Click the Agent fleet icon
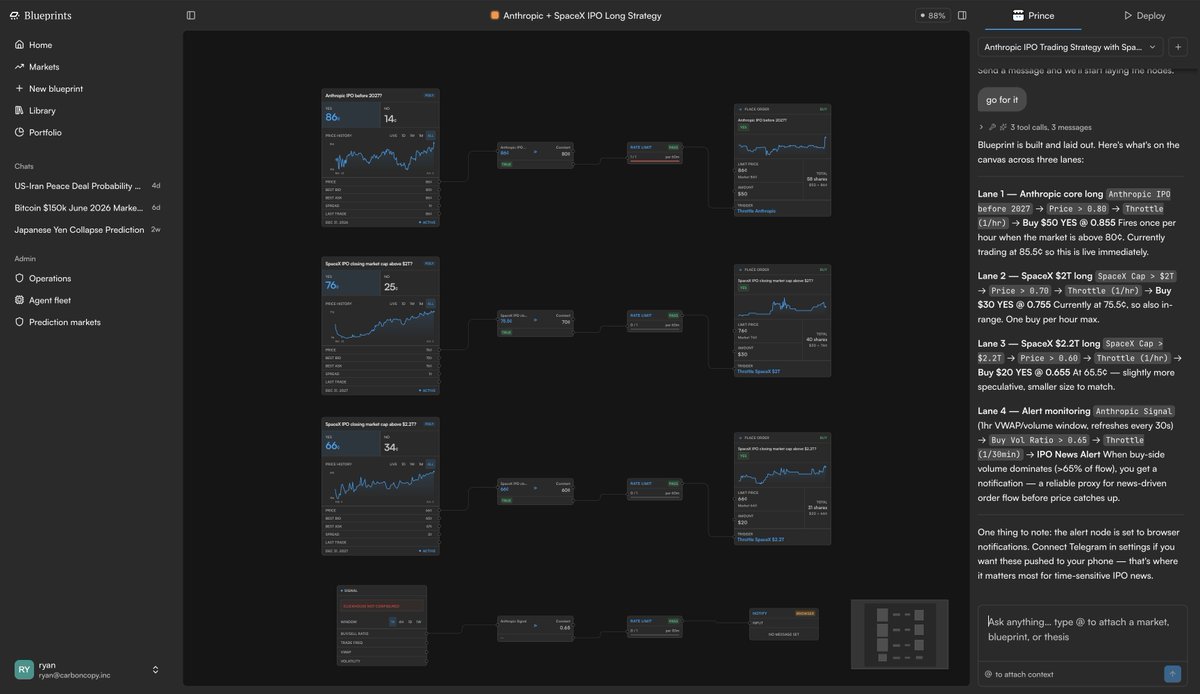Screen dimensions: 1200x694 click(19, 300)
